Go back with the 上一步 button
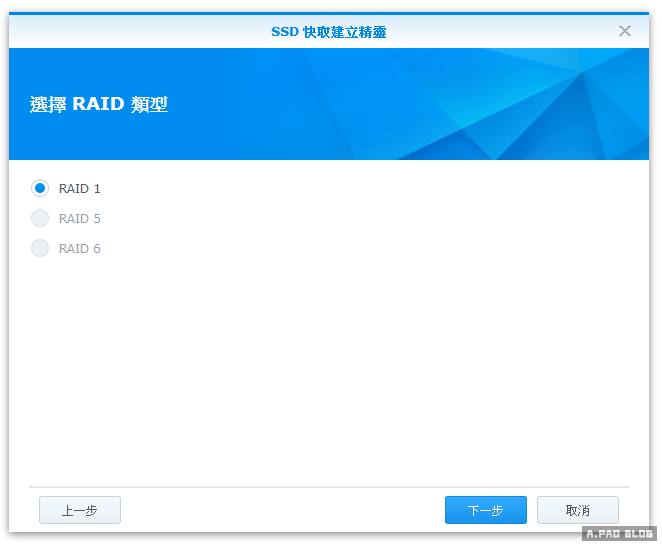 (80, 510)
